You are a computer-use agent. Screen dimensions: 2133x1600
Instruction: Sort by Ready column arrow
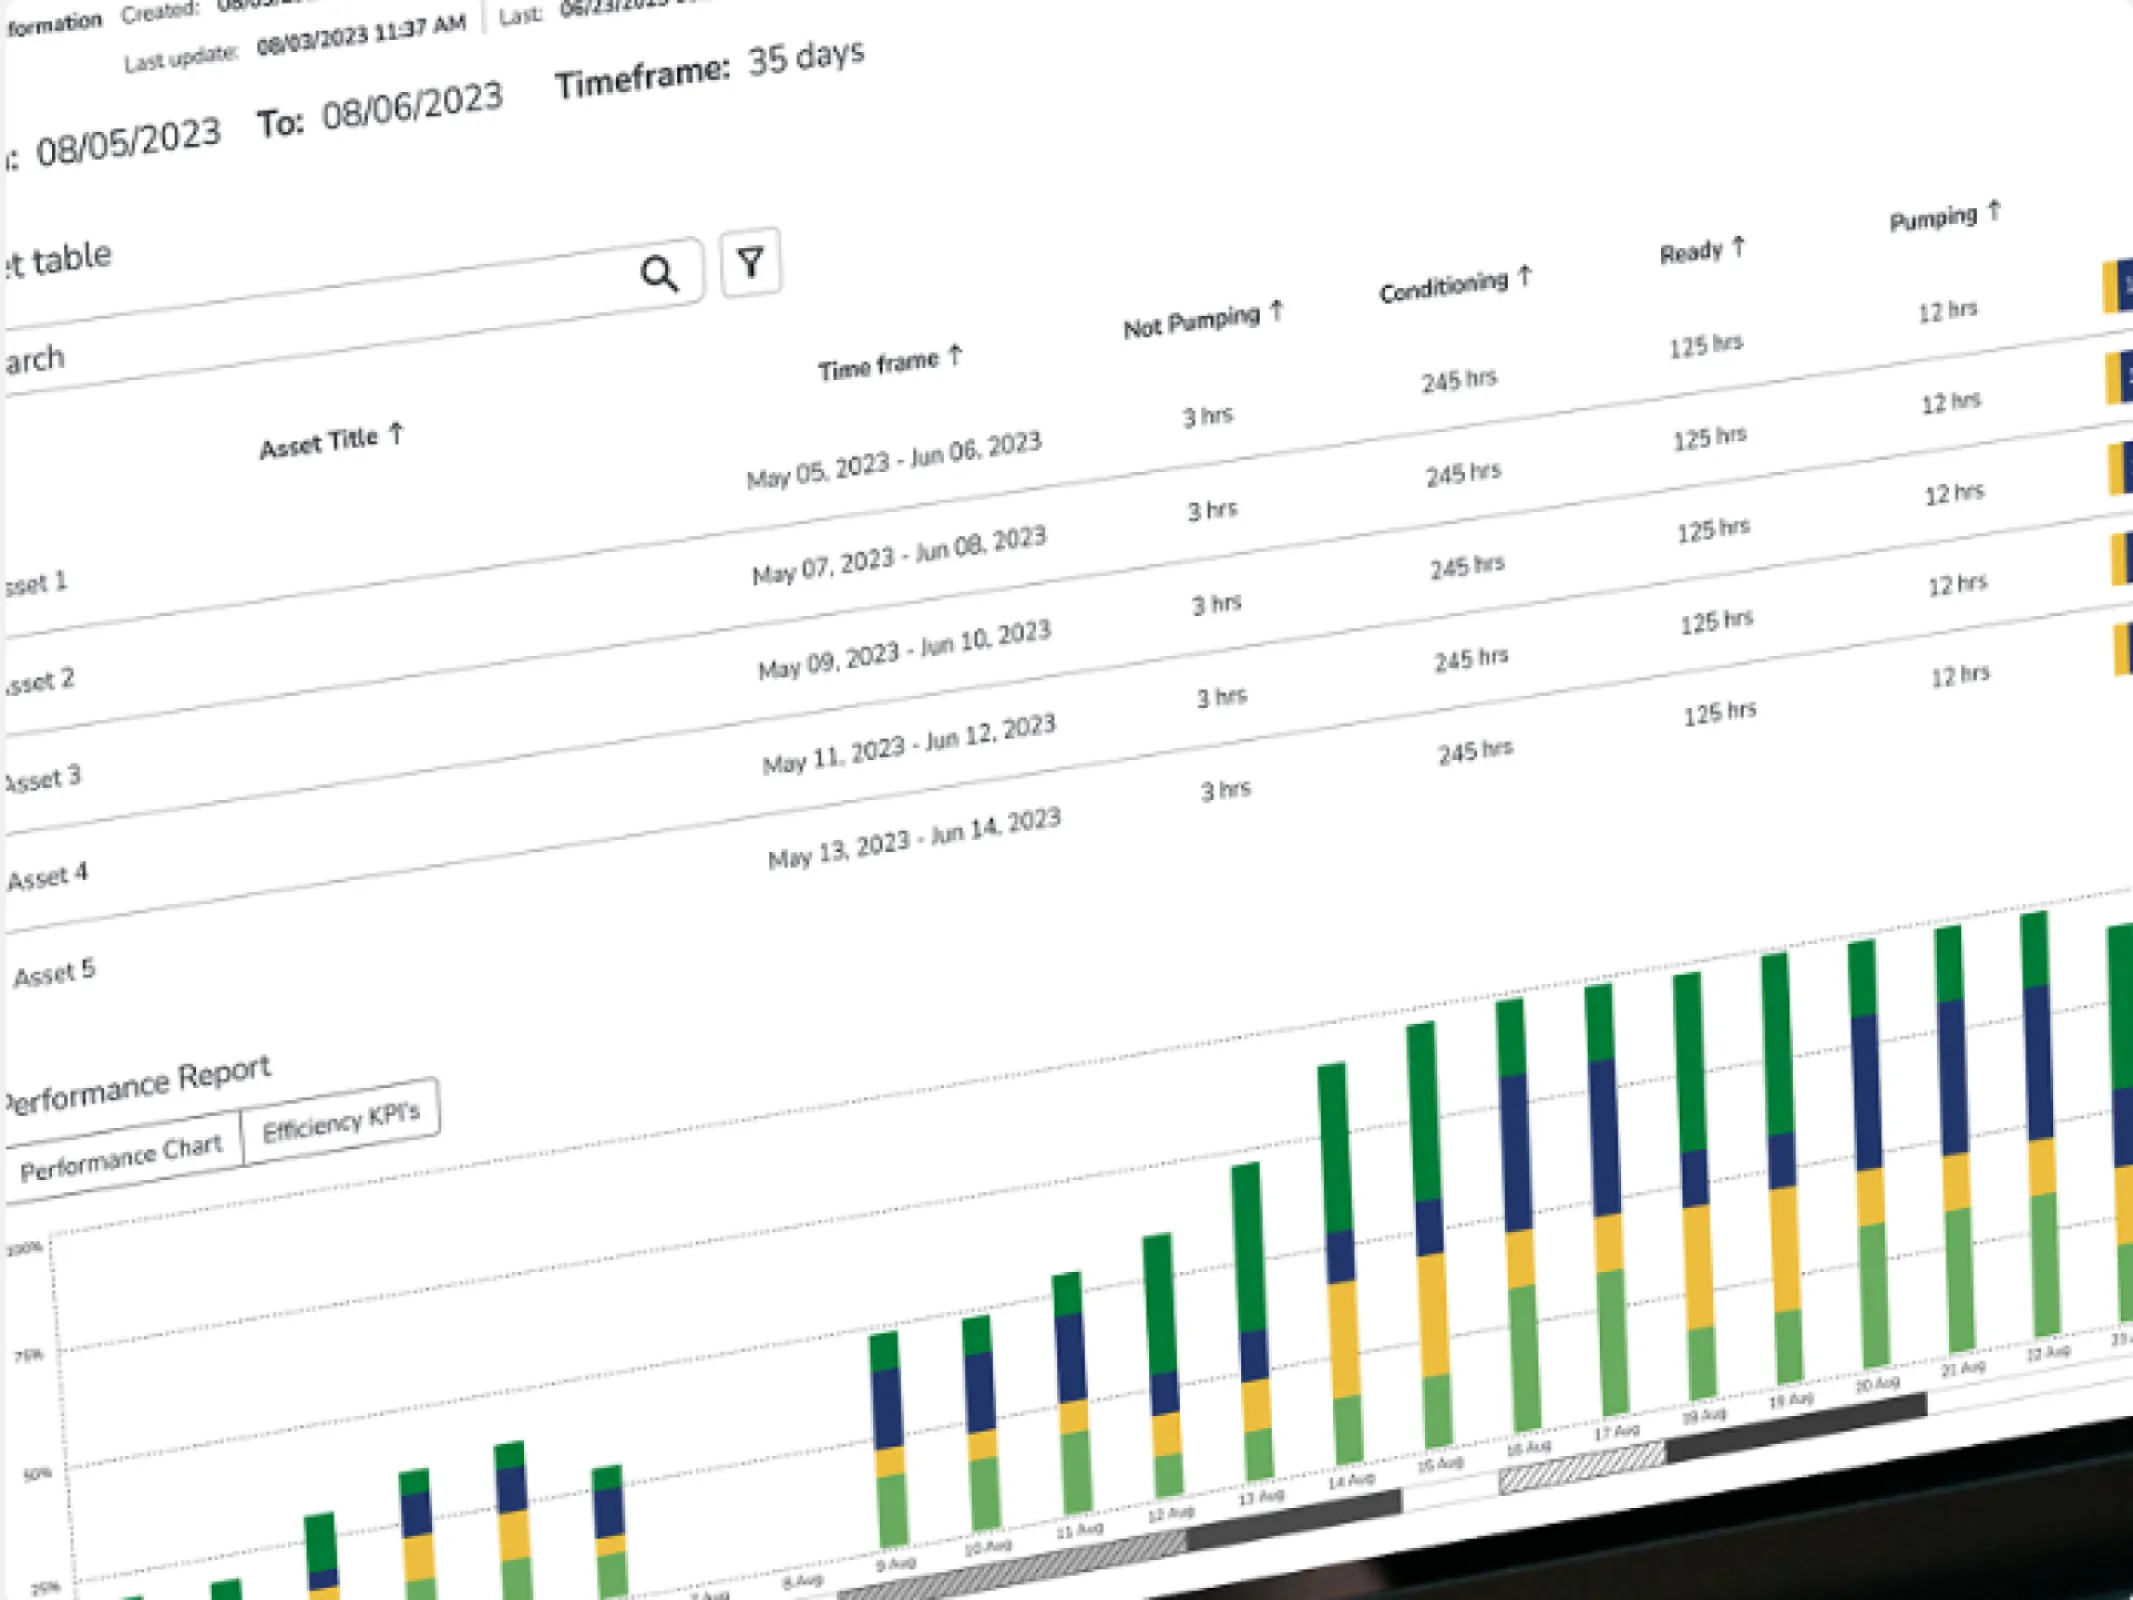pos(1738,245)
